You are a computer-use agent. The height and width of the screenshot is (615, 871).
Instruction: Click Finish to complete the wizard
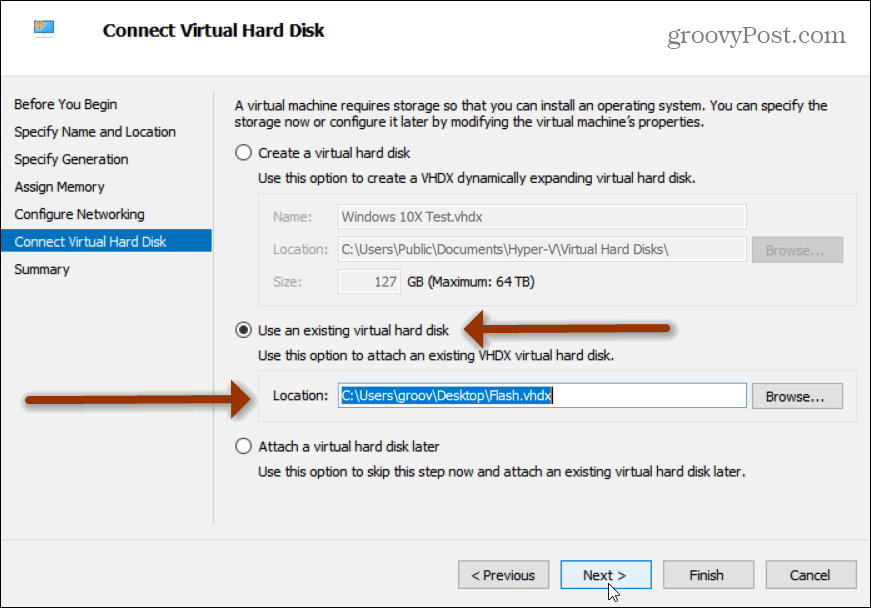coord(708,574)
